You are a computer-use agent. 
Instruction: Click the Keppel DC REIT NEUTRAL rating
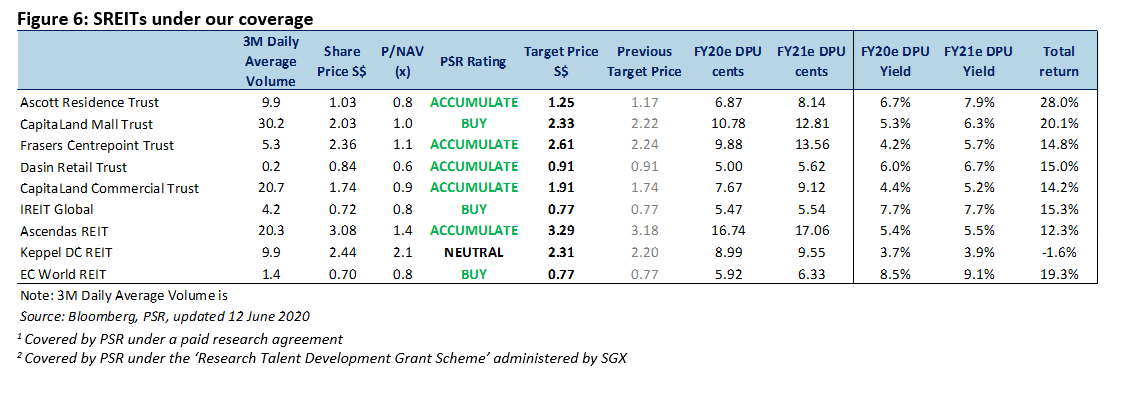[473, 252]
